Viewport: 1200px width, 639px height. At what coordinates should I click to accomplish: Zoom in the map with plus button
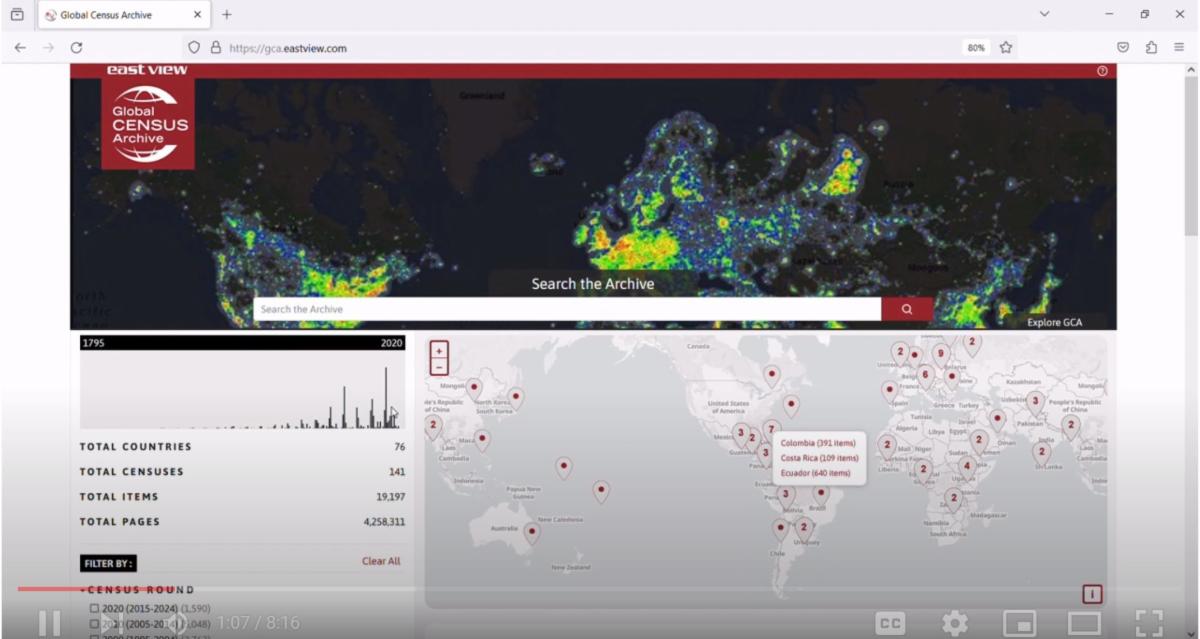coord(438,351)
